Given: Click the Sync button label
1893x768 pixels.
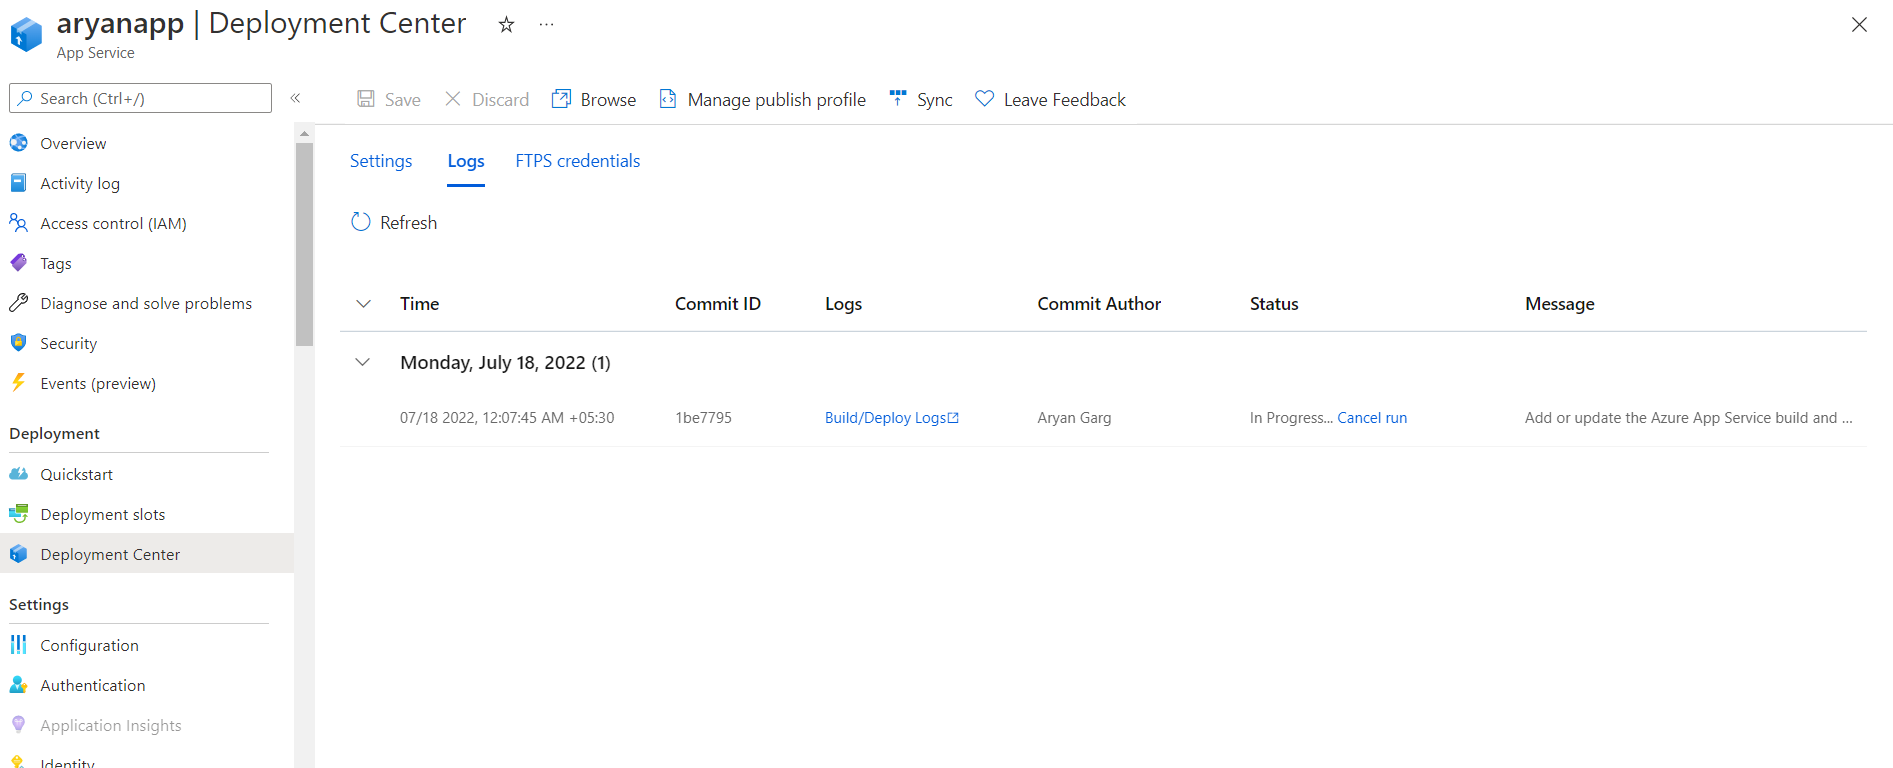Looking at the screenshot, I should coord(935,99).
